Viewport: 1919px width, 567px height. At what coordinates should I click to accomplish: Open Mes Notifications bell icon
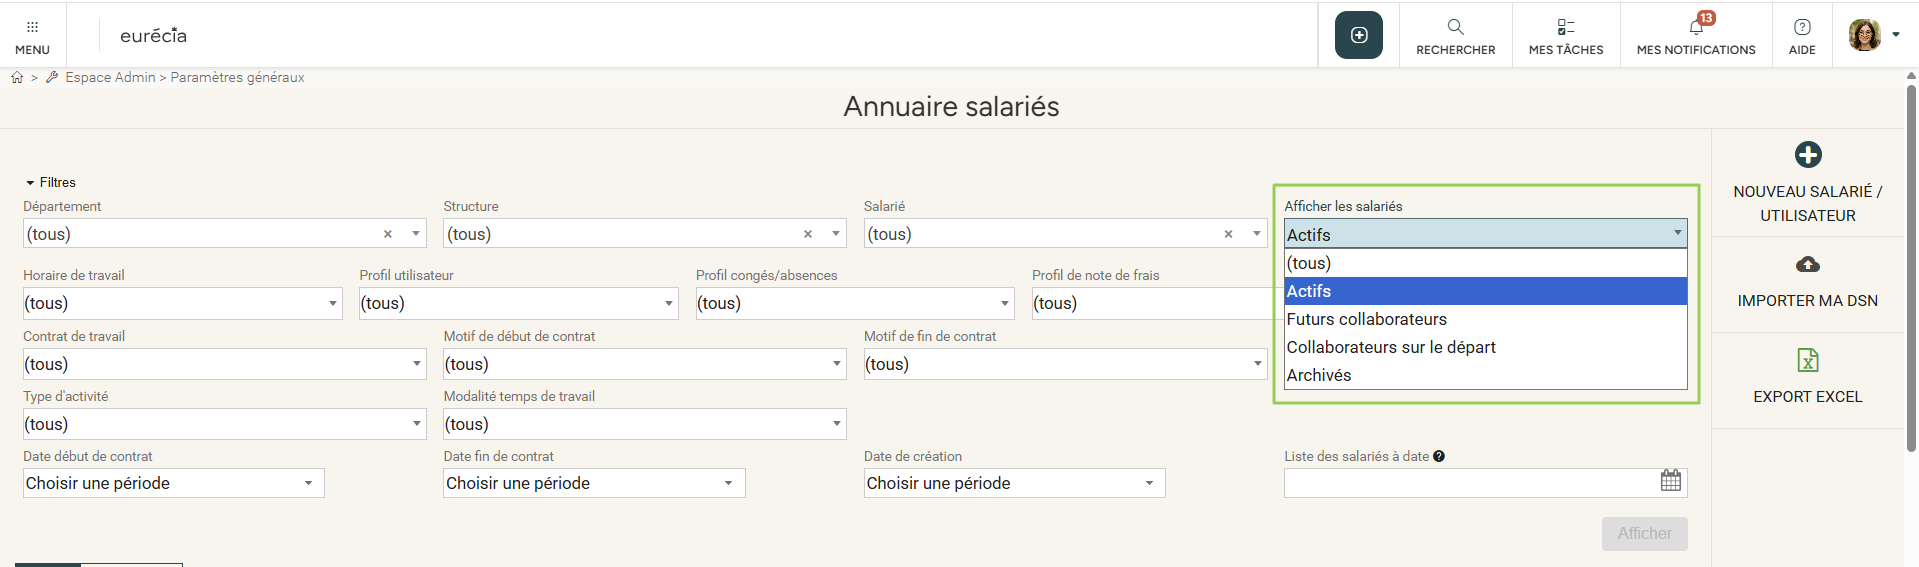[x=1696, y=27]
